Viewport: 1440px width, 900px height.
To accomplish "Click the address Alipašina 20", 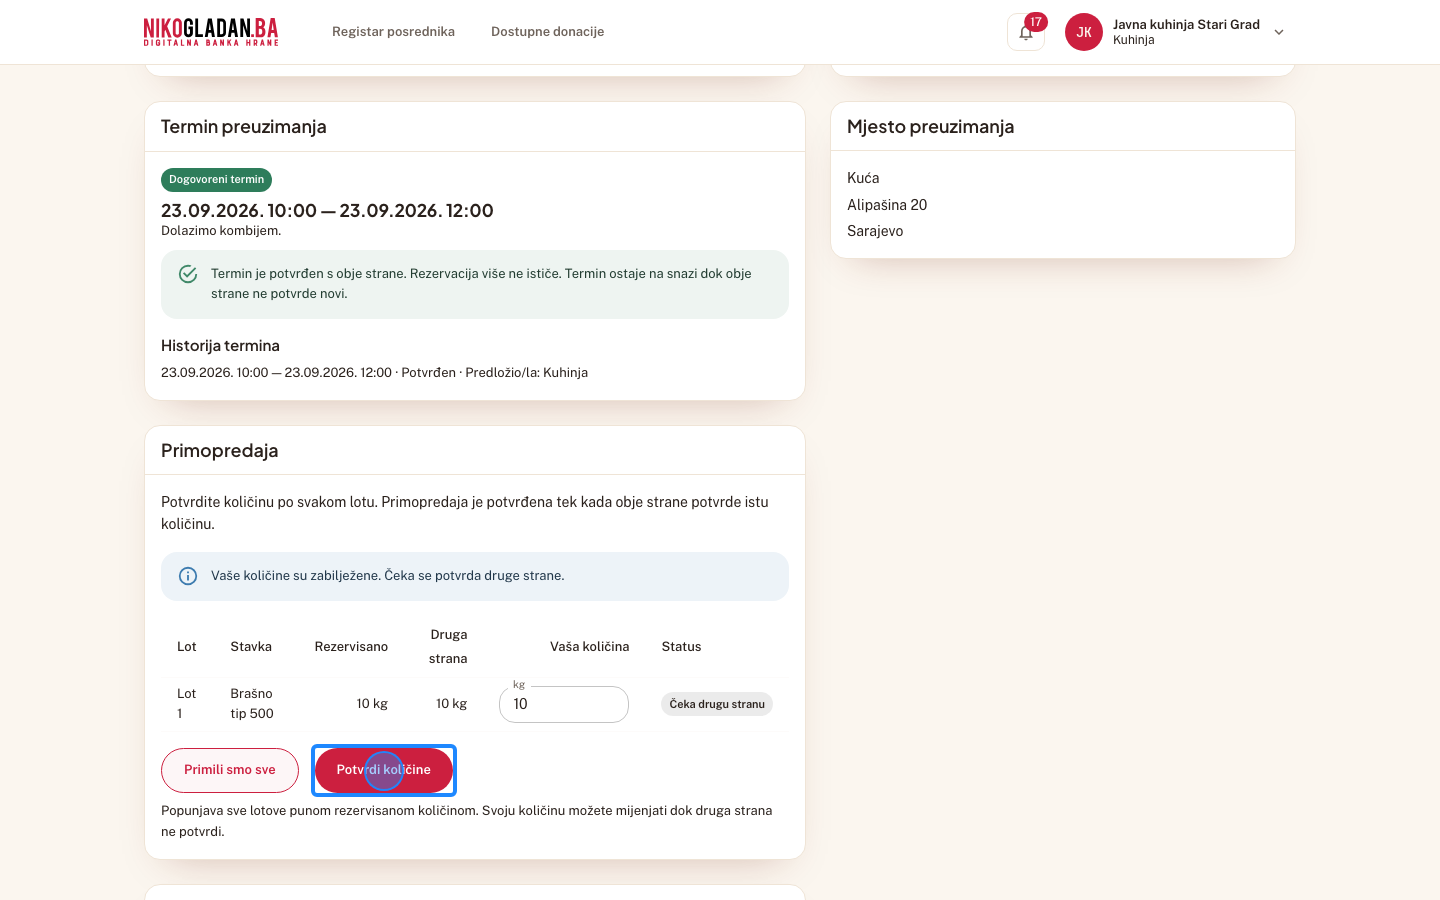I will tap(887, 205).
